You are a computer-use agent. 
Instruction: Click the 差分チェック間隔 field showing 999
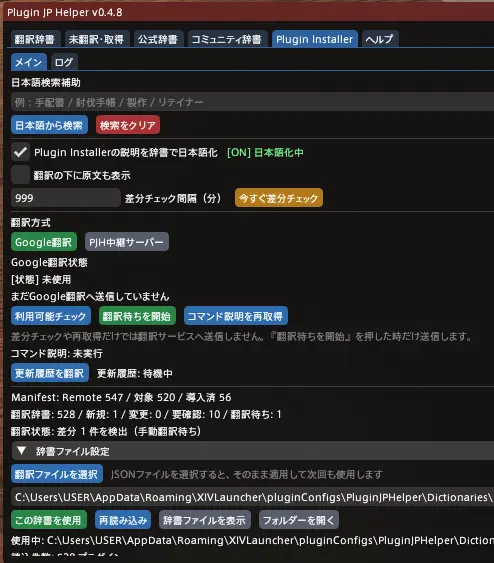[66, 198]
